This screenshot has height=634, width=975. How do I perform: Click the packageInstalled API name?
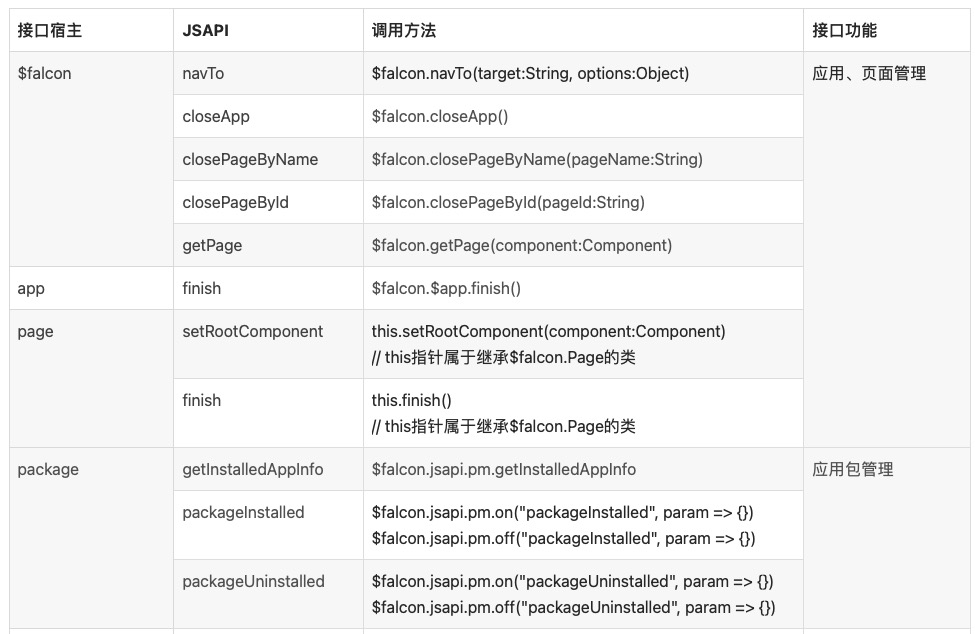tap(243, 512)
